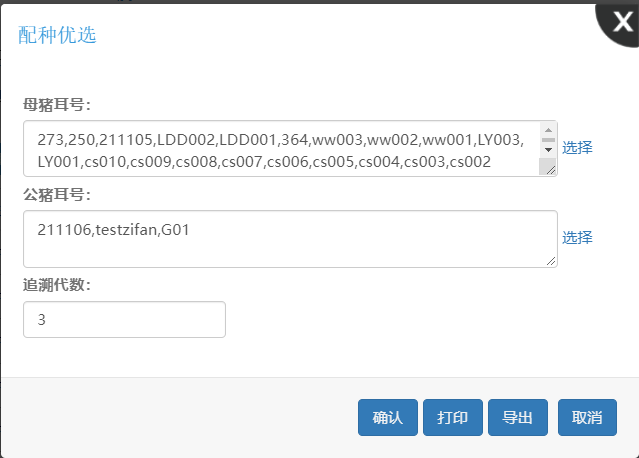Viewport: 639px width, 458px height.
Task: Open 选择 link beside 公猪耳号
Action: [x=577, y=237]
